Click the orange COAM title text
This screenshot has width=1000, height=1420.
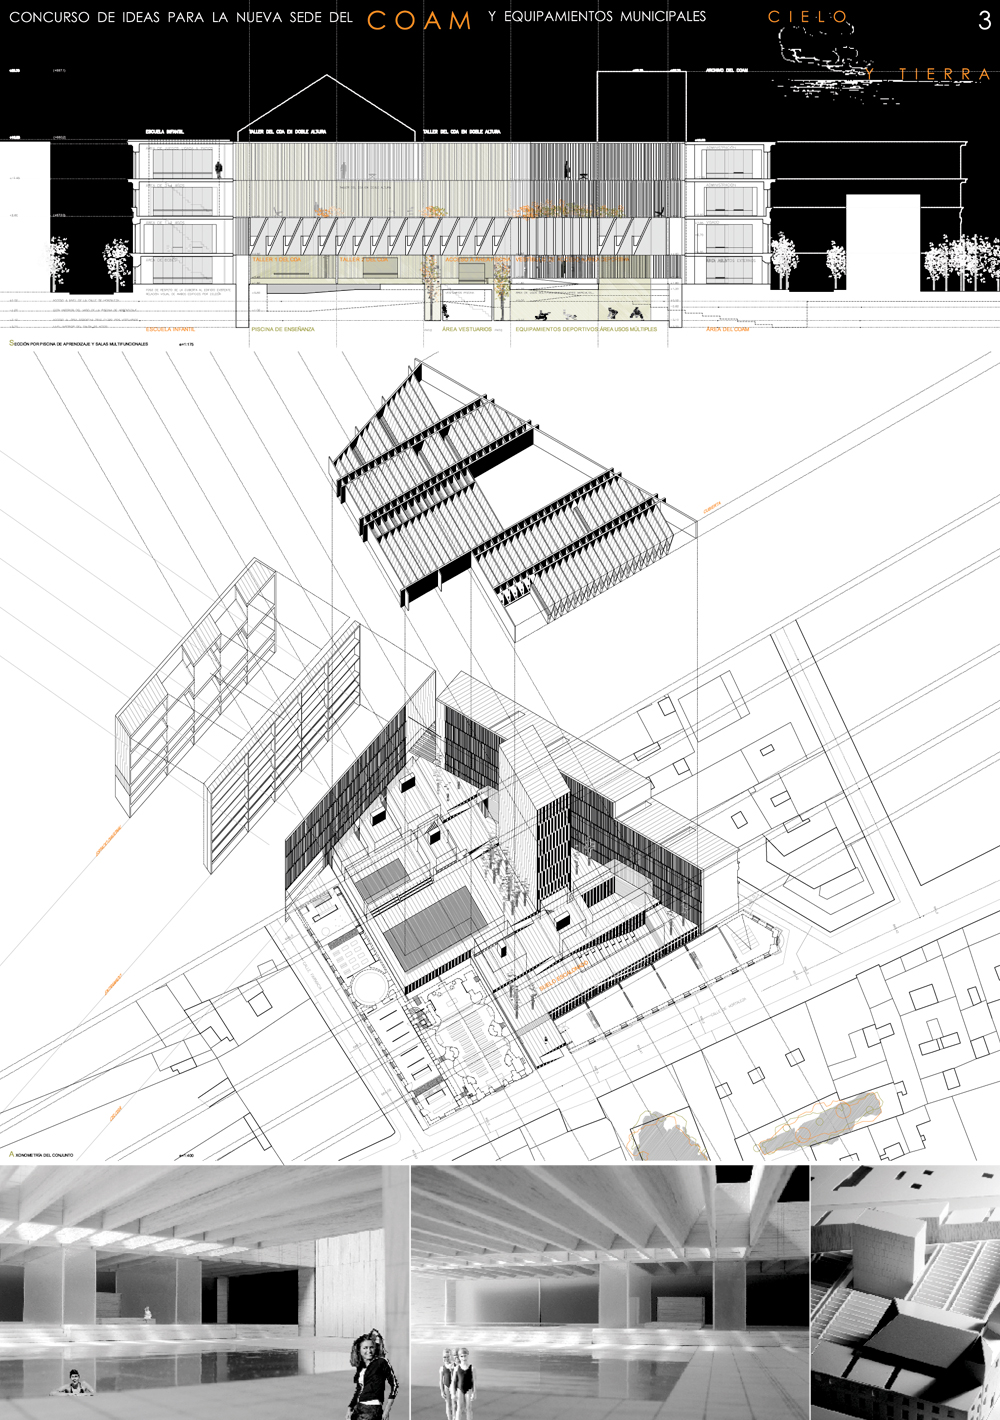tap(419, 21)
